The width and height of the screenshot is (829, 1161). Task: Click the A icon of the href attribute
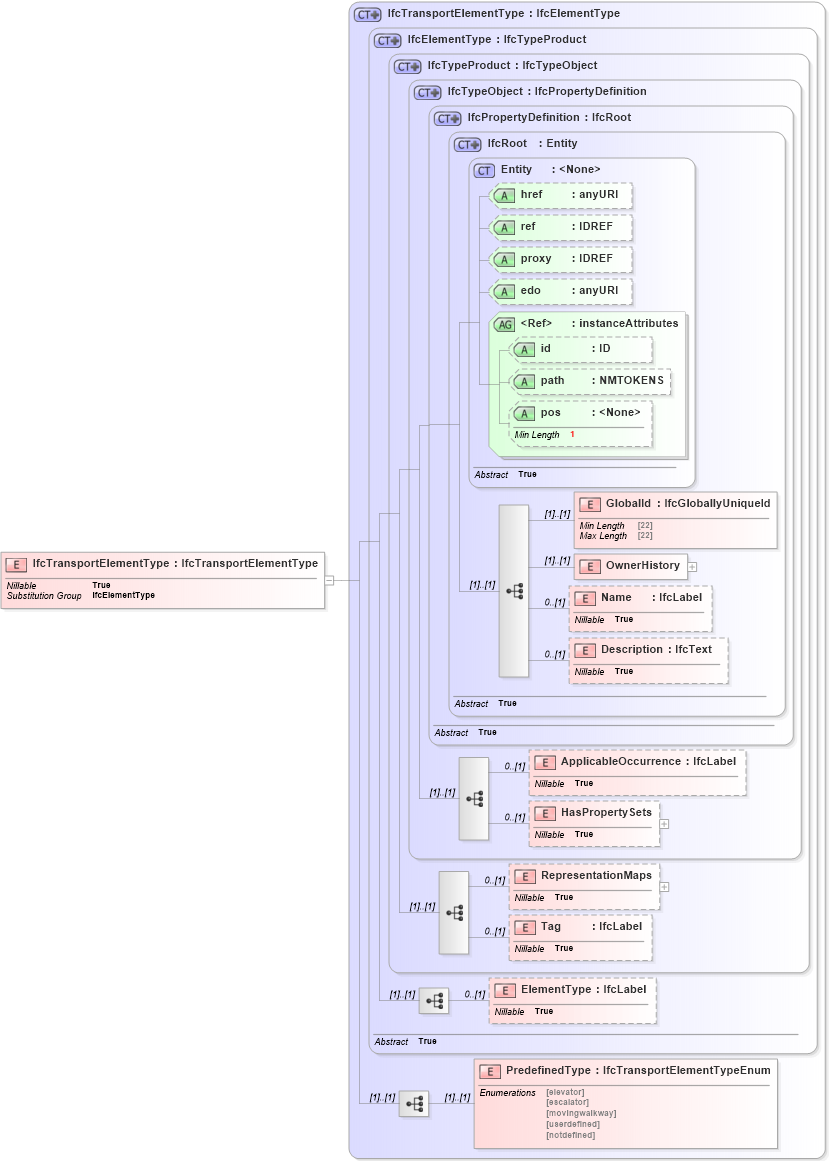(x=506, y=195)
